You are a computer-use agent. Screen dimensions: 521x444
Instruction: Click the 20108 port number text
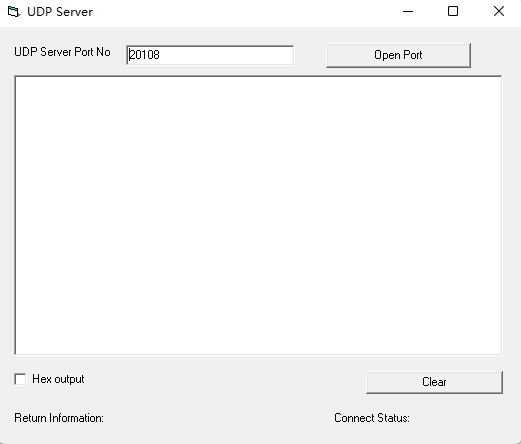(x=144, y=55)
